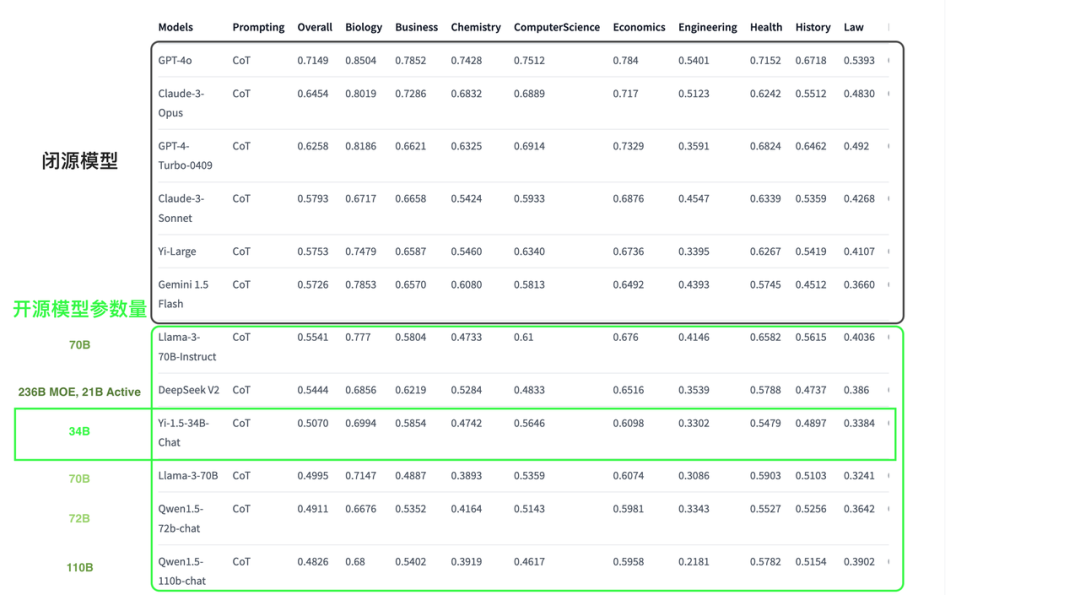This screenshot has height=595, width=1080.
Task: Click Claude-3-Opus economics score 0.717
Action: [x=625, y=94]
